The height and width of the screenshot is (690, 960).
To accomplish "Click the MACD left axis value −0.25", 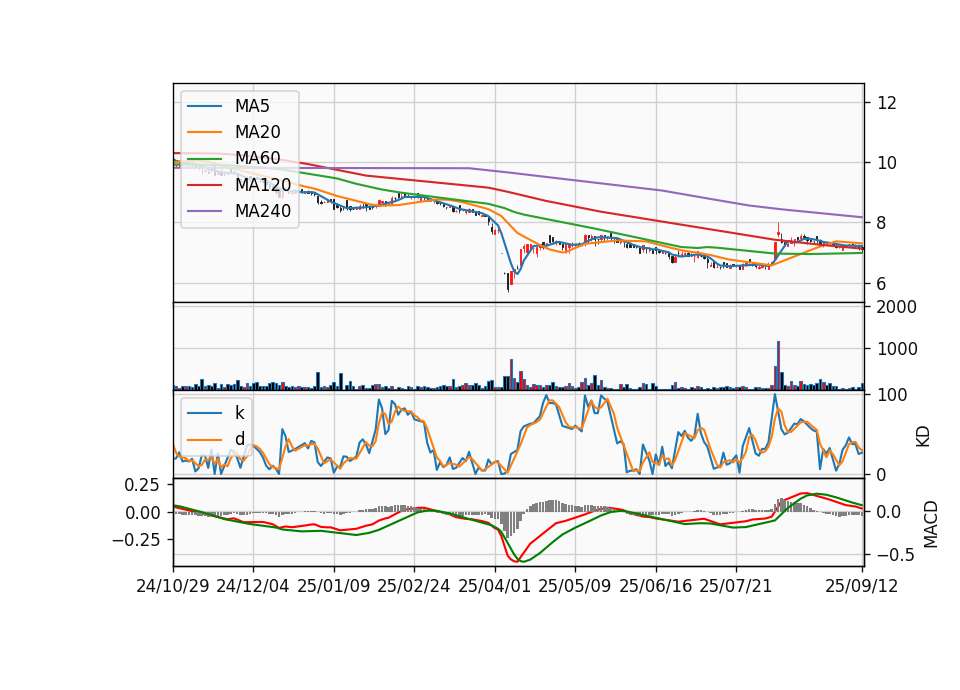I will [x=136, y=539].
